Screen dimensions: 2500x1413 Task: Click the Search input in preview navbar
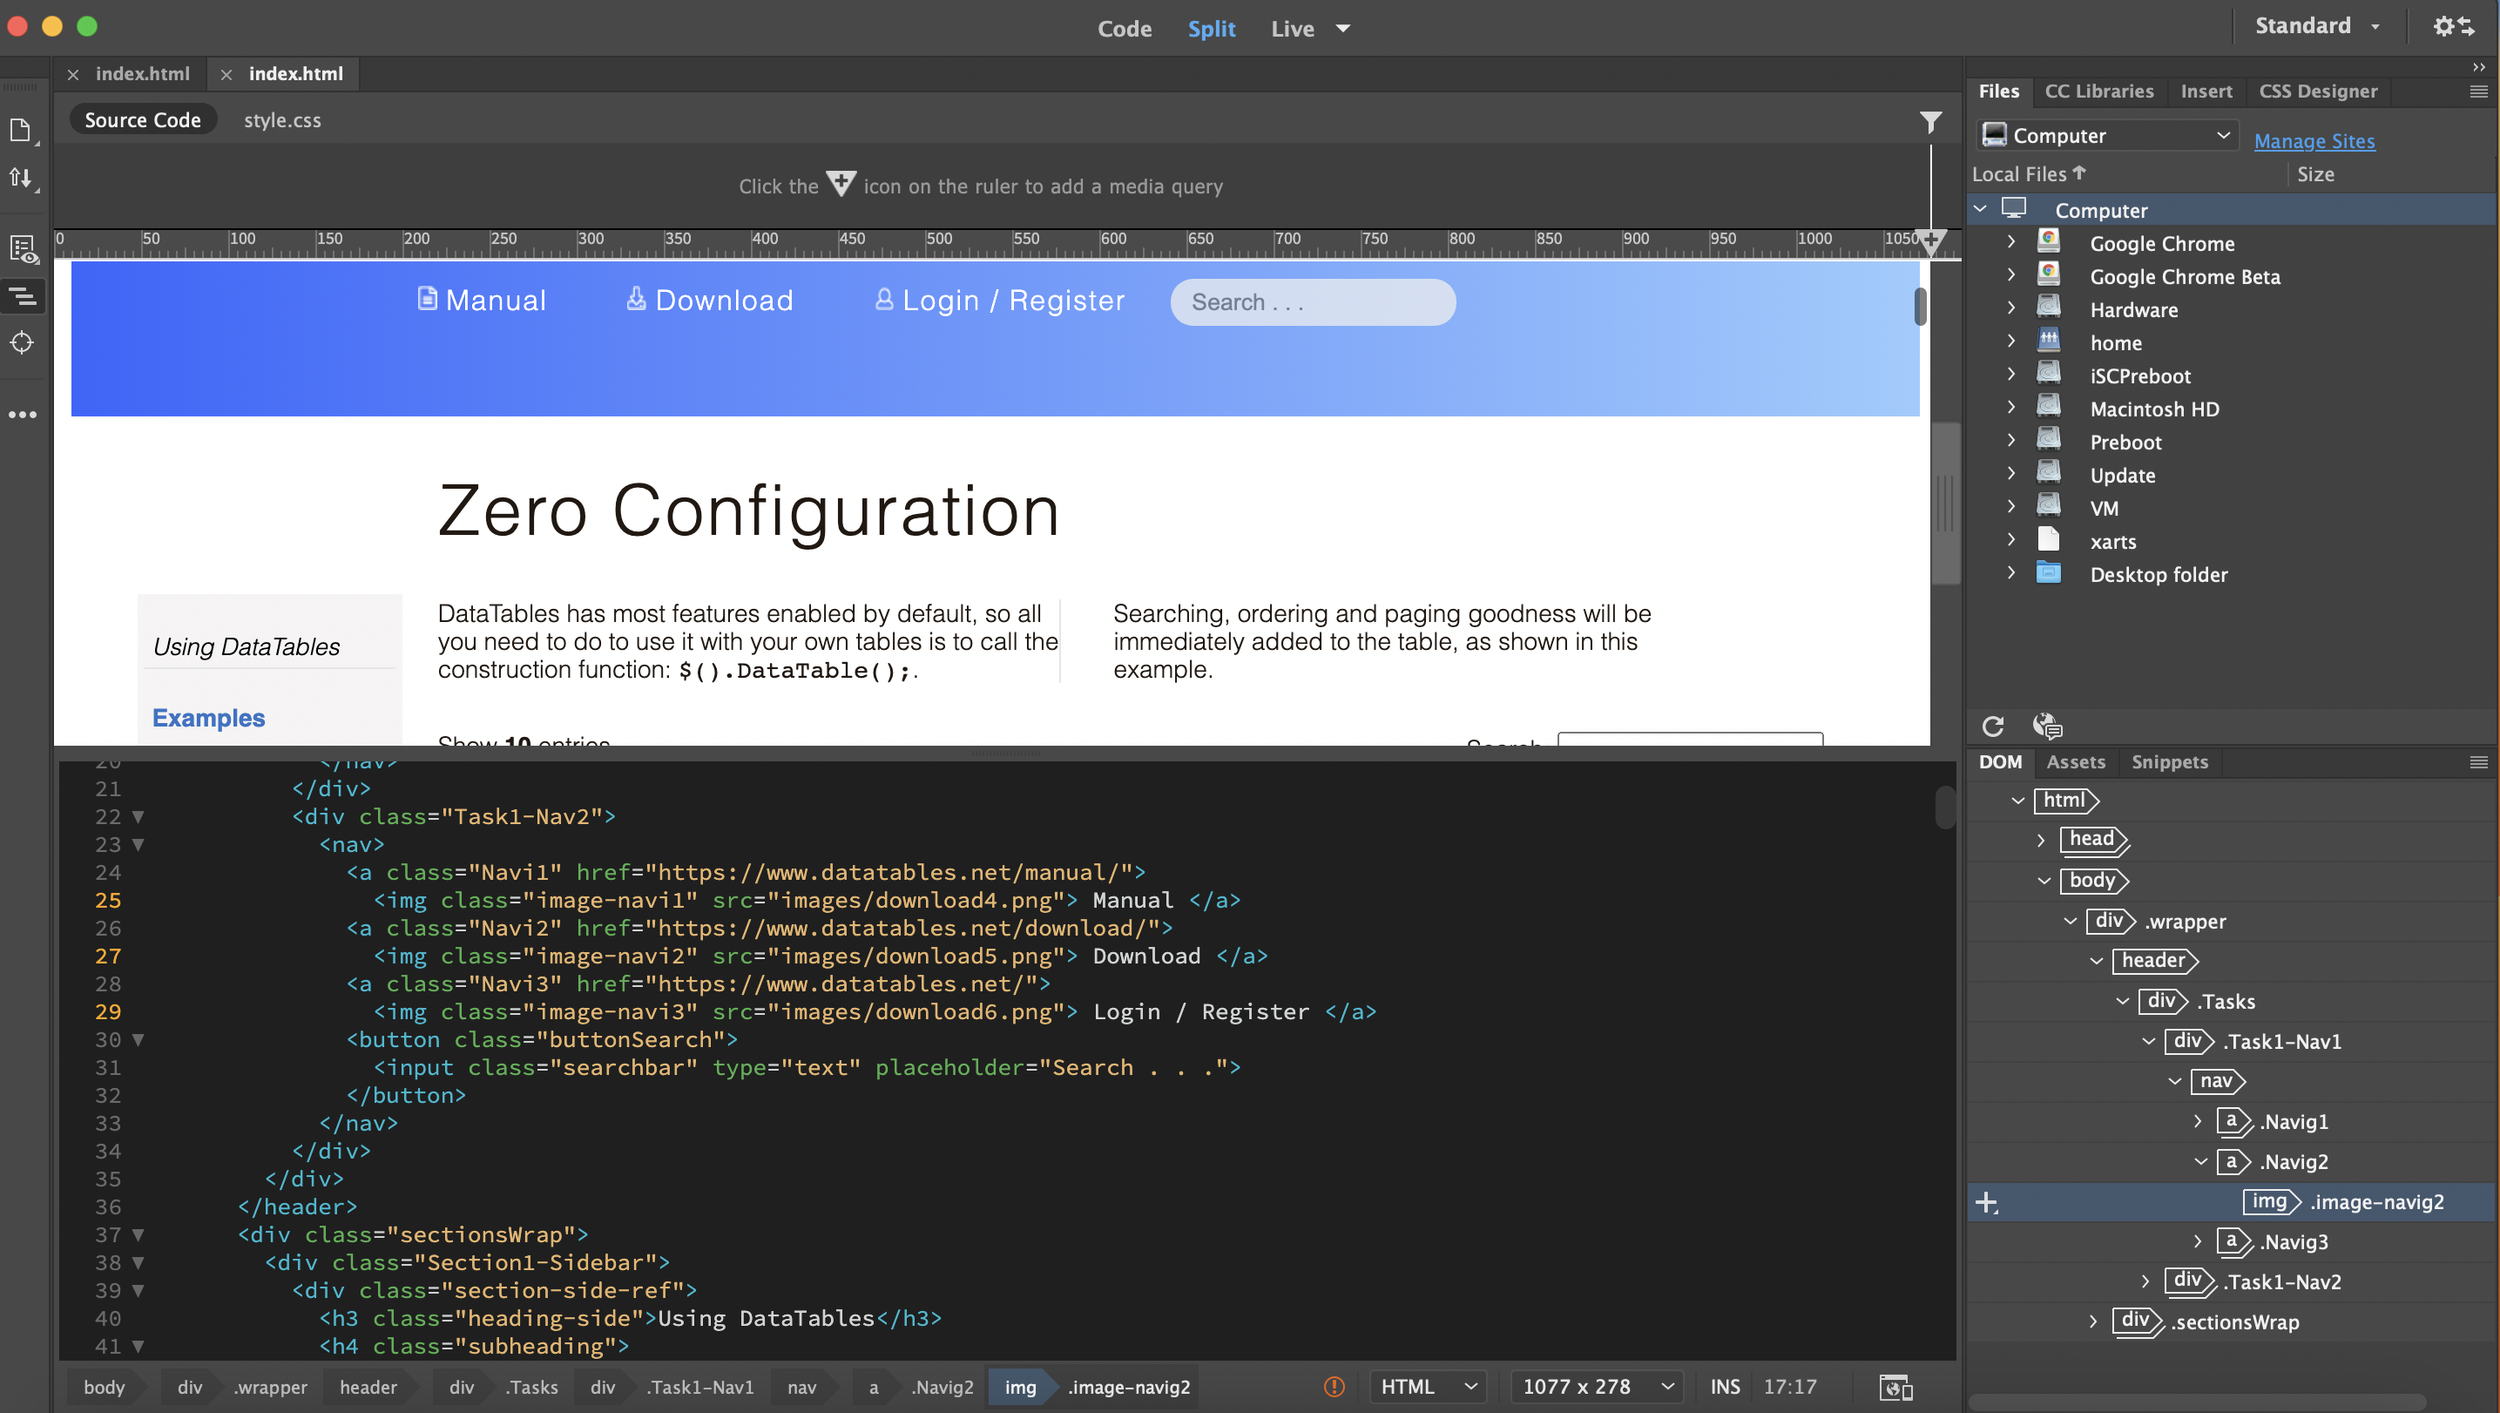coord(1312,302)
